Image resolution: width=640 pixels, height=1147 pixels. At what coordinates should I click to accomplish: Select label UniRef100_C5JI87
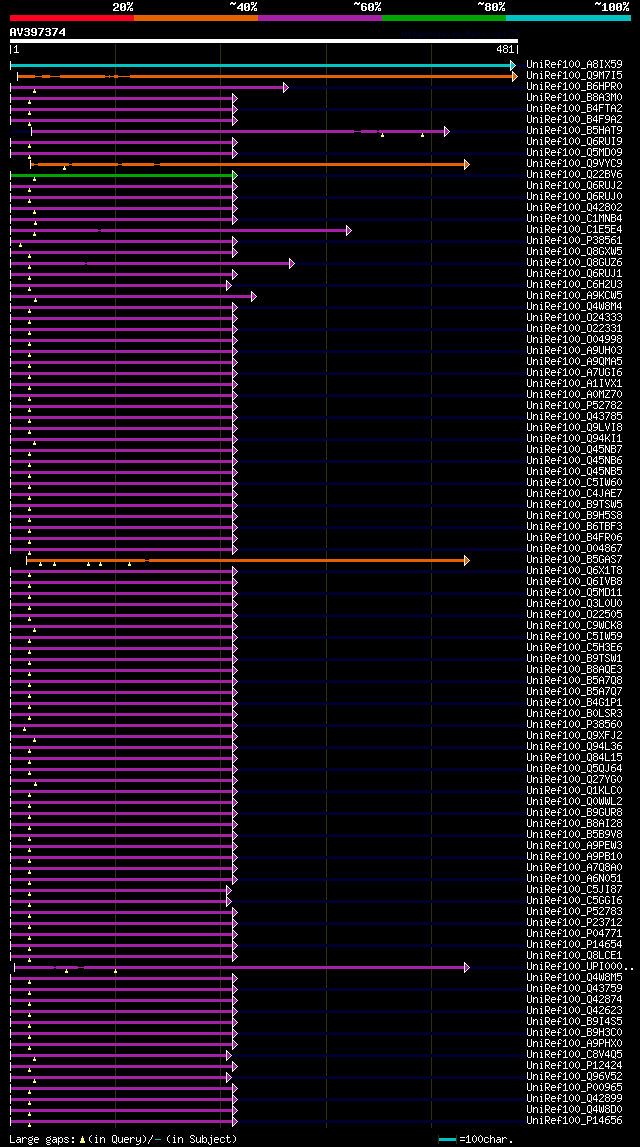(x=574, y=890)
